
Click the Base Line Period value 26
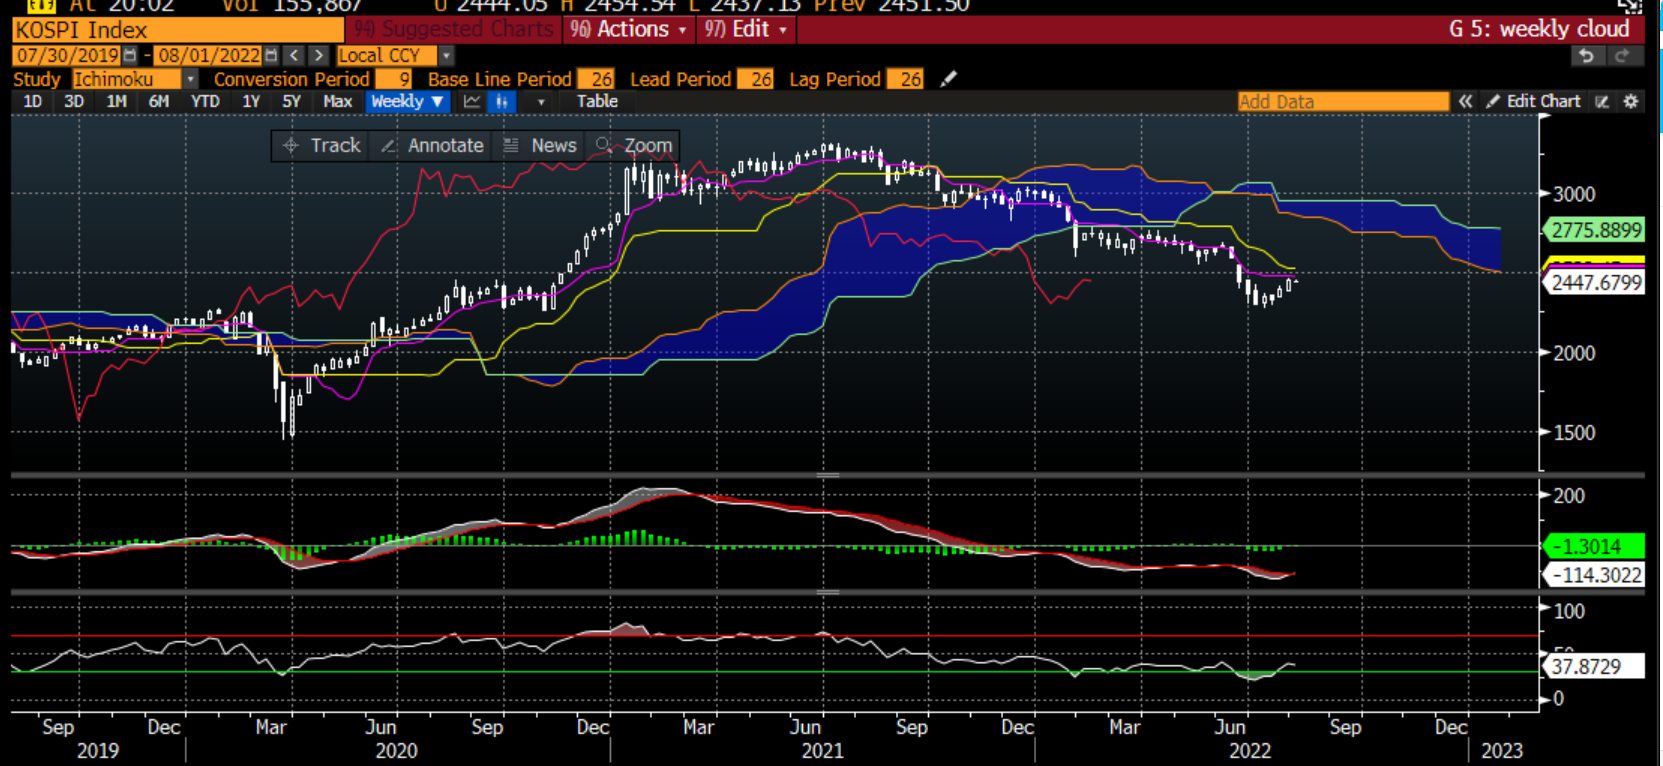595,79
